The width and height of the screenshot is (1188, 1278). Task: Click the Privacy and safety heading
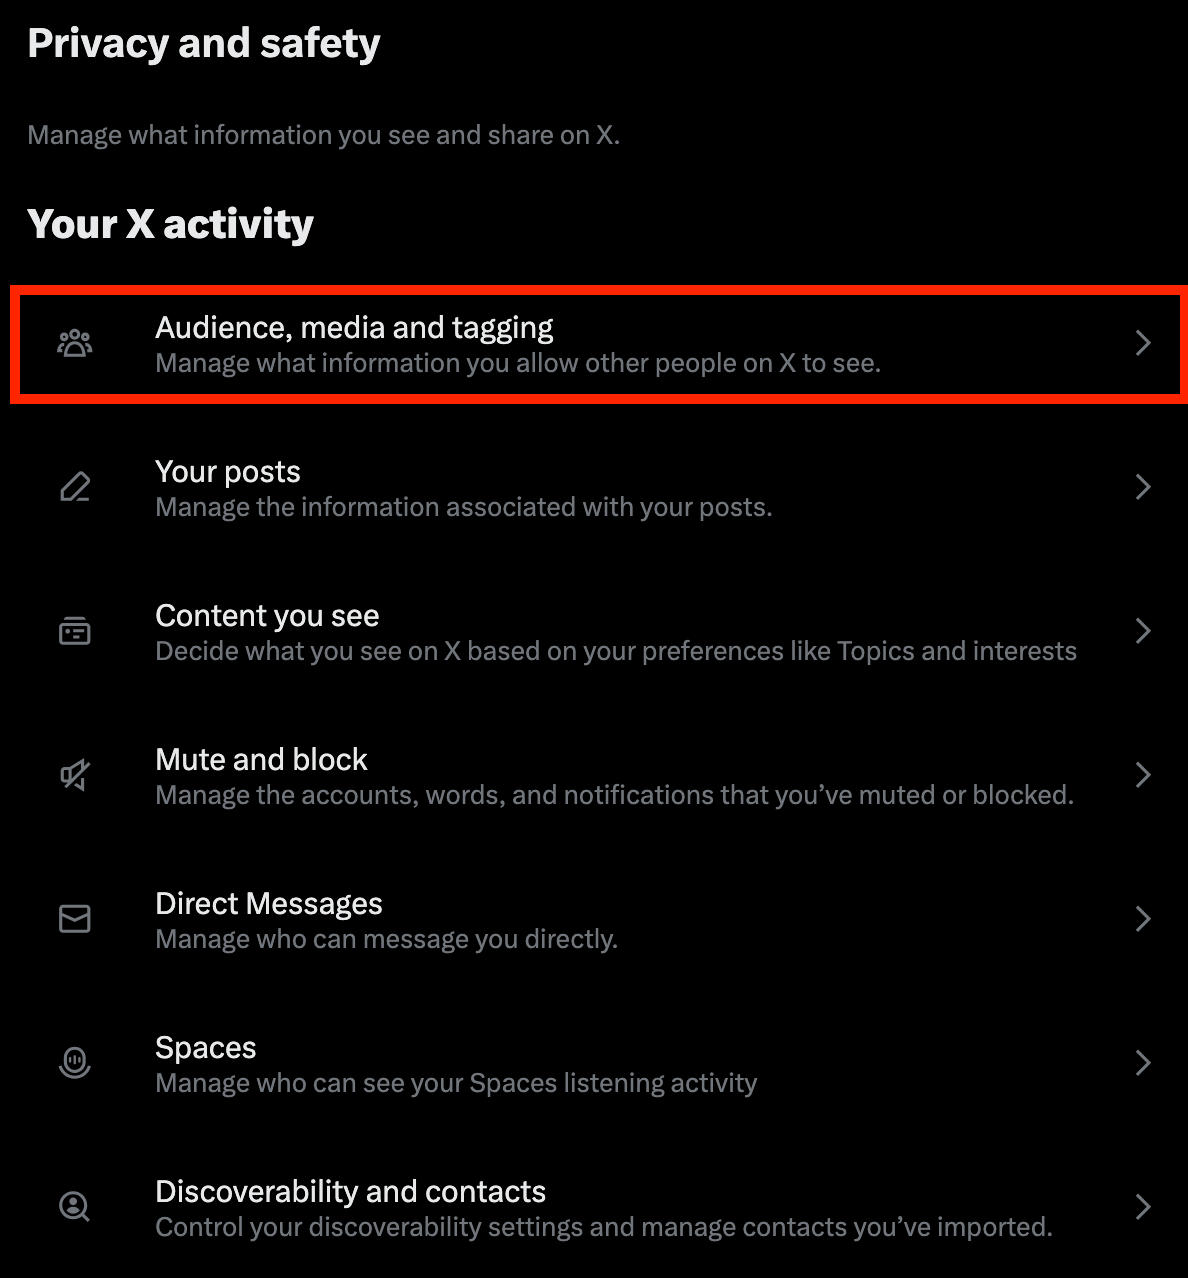204,44
